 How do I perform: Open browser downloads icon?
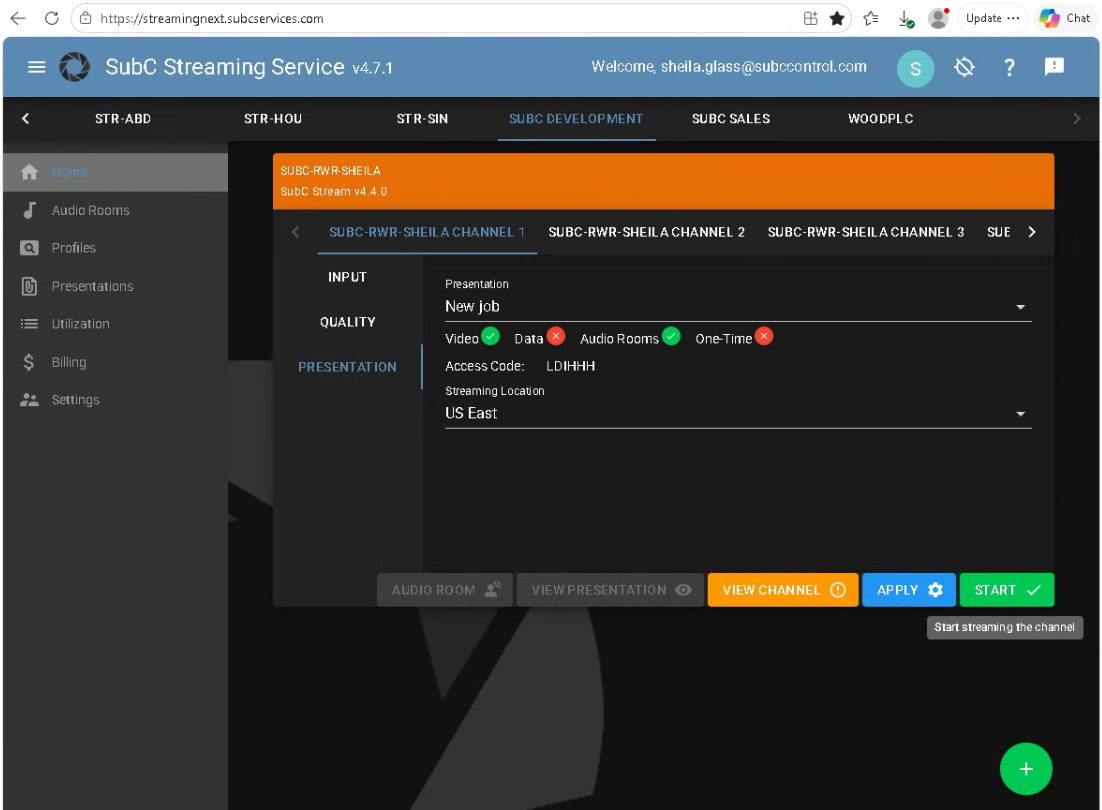906,19
